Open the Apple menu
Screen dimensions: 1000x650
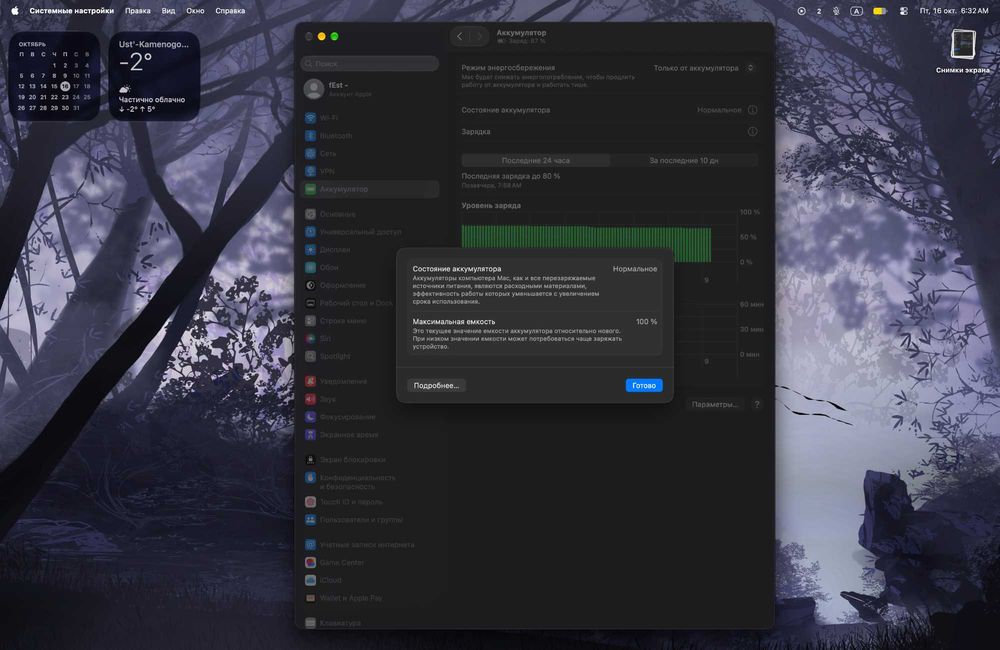click(x=15, y=11)
